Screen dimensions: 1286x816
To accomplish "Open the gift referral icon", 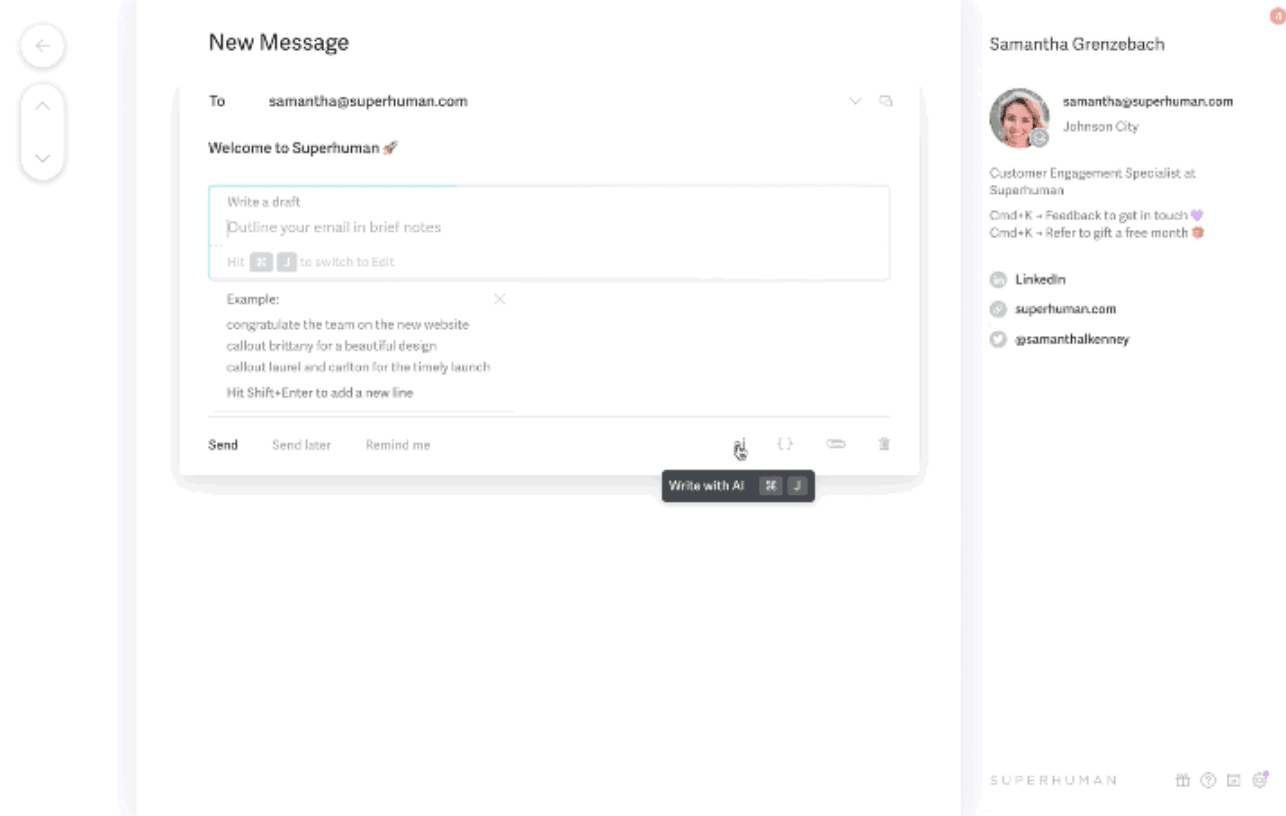I will pos(1182,780).
